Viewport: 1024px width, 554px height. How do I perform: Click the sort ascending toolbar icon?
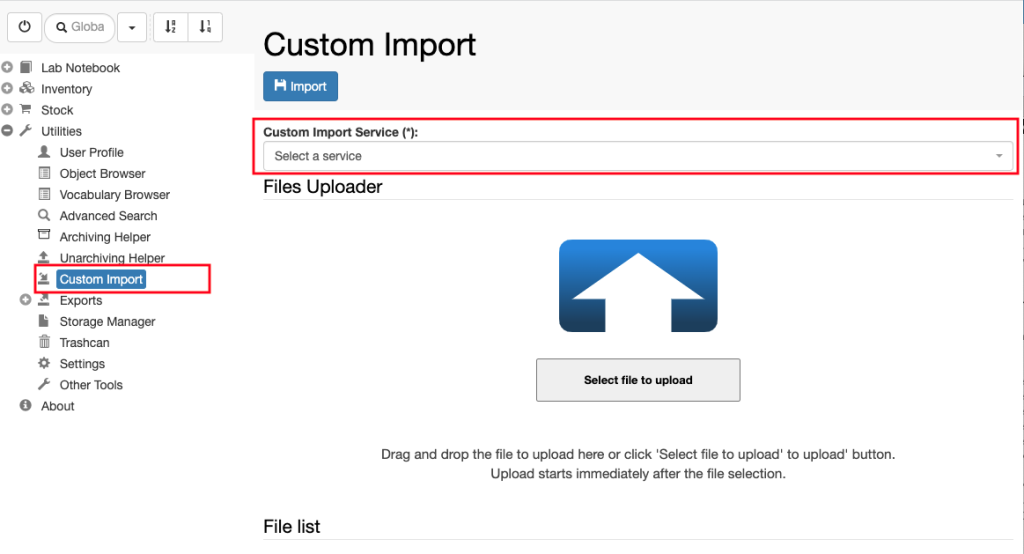point(170,27)
